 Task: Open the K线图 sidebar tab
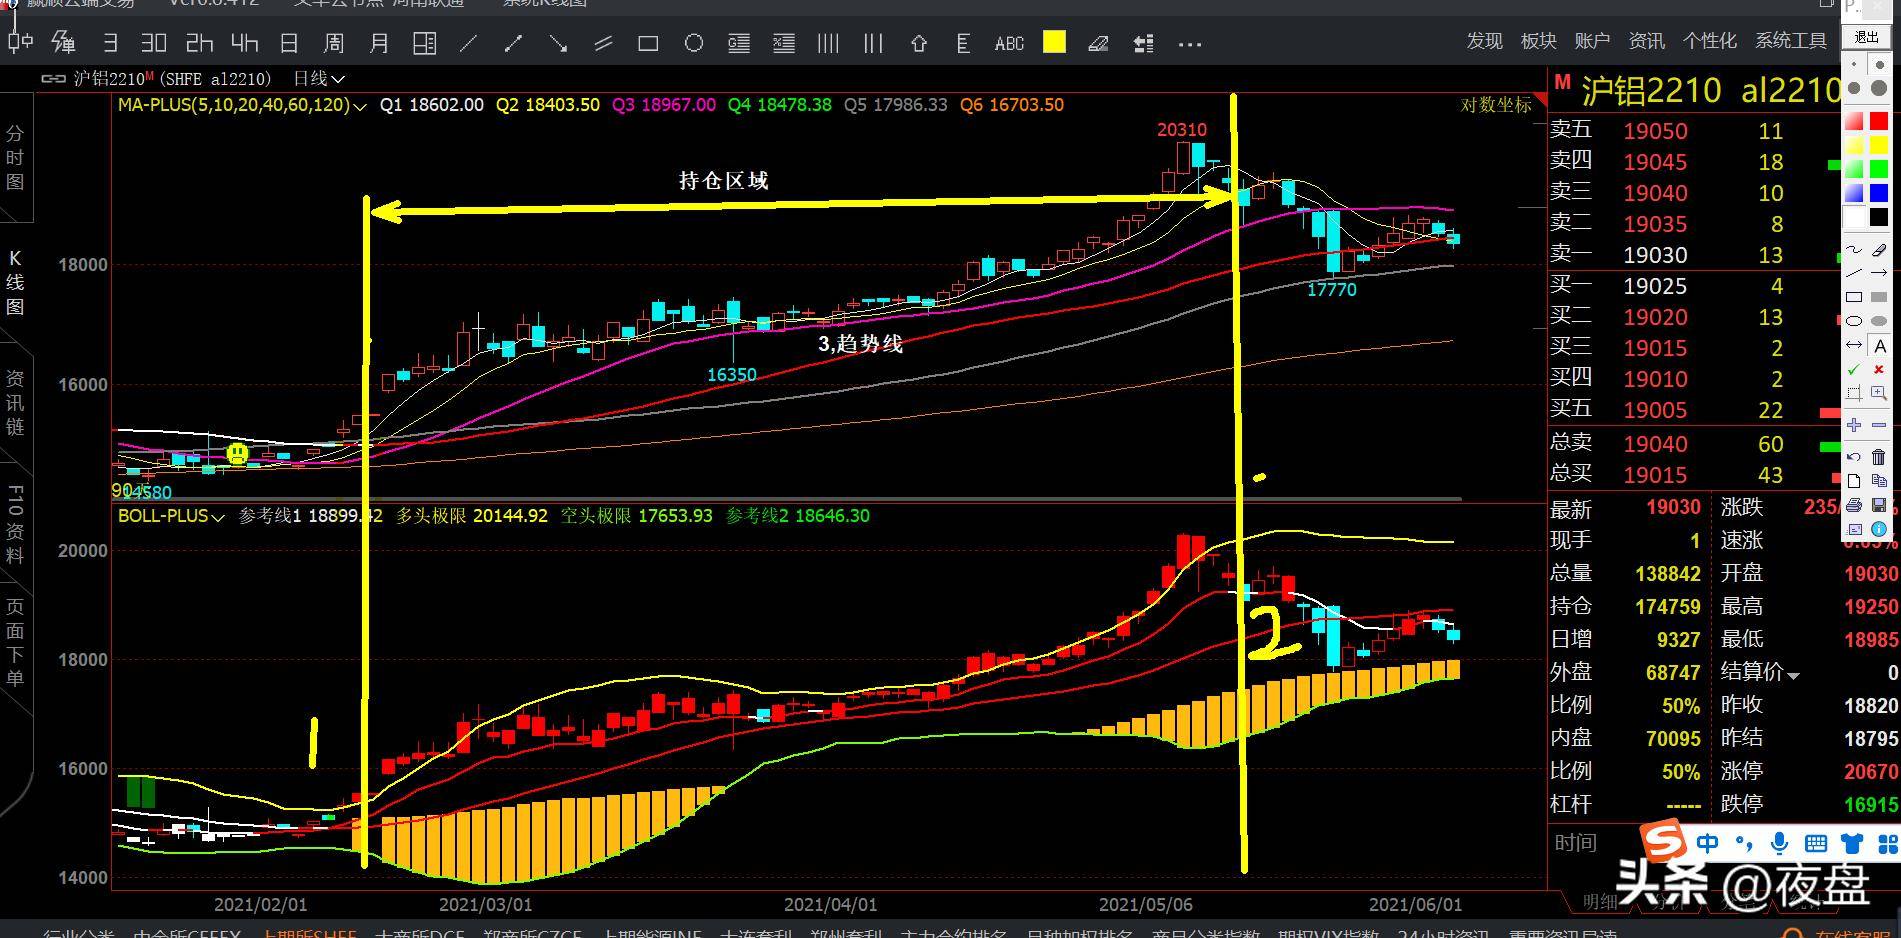tap(15, 282)
